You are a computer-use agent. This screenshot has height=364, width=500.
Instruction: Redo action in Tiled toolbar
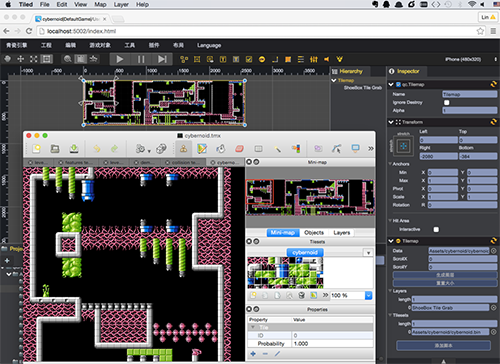(114, 148)
